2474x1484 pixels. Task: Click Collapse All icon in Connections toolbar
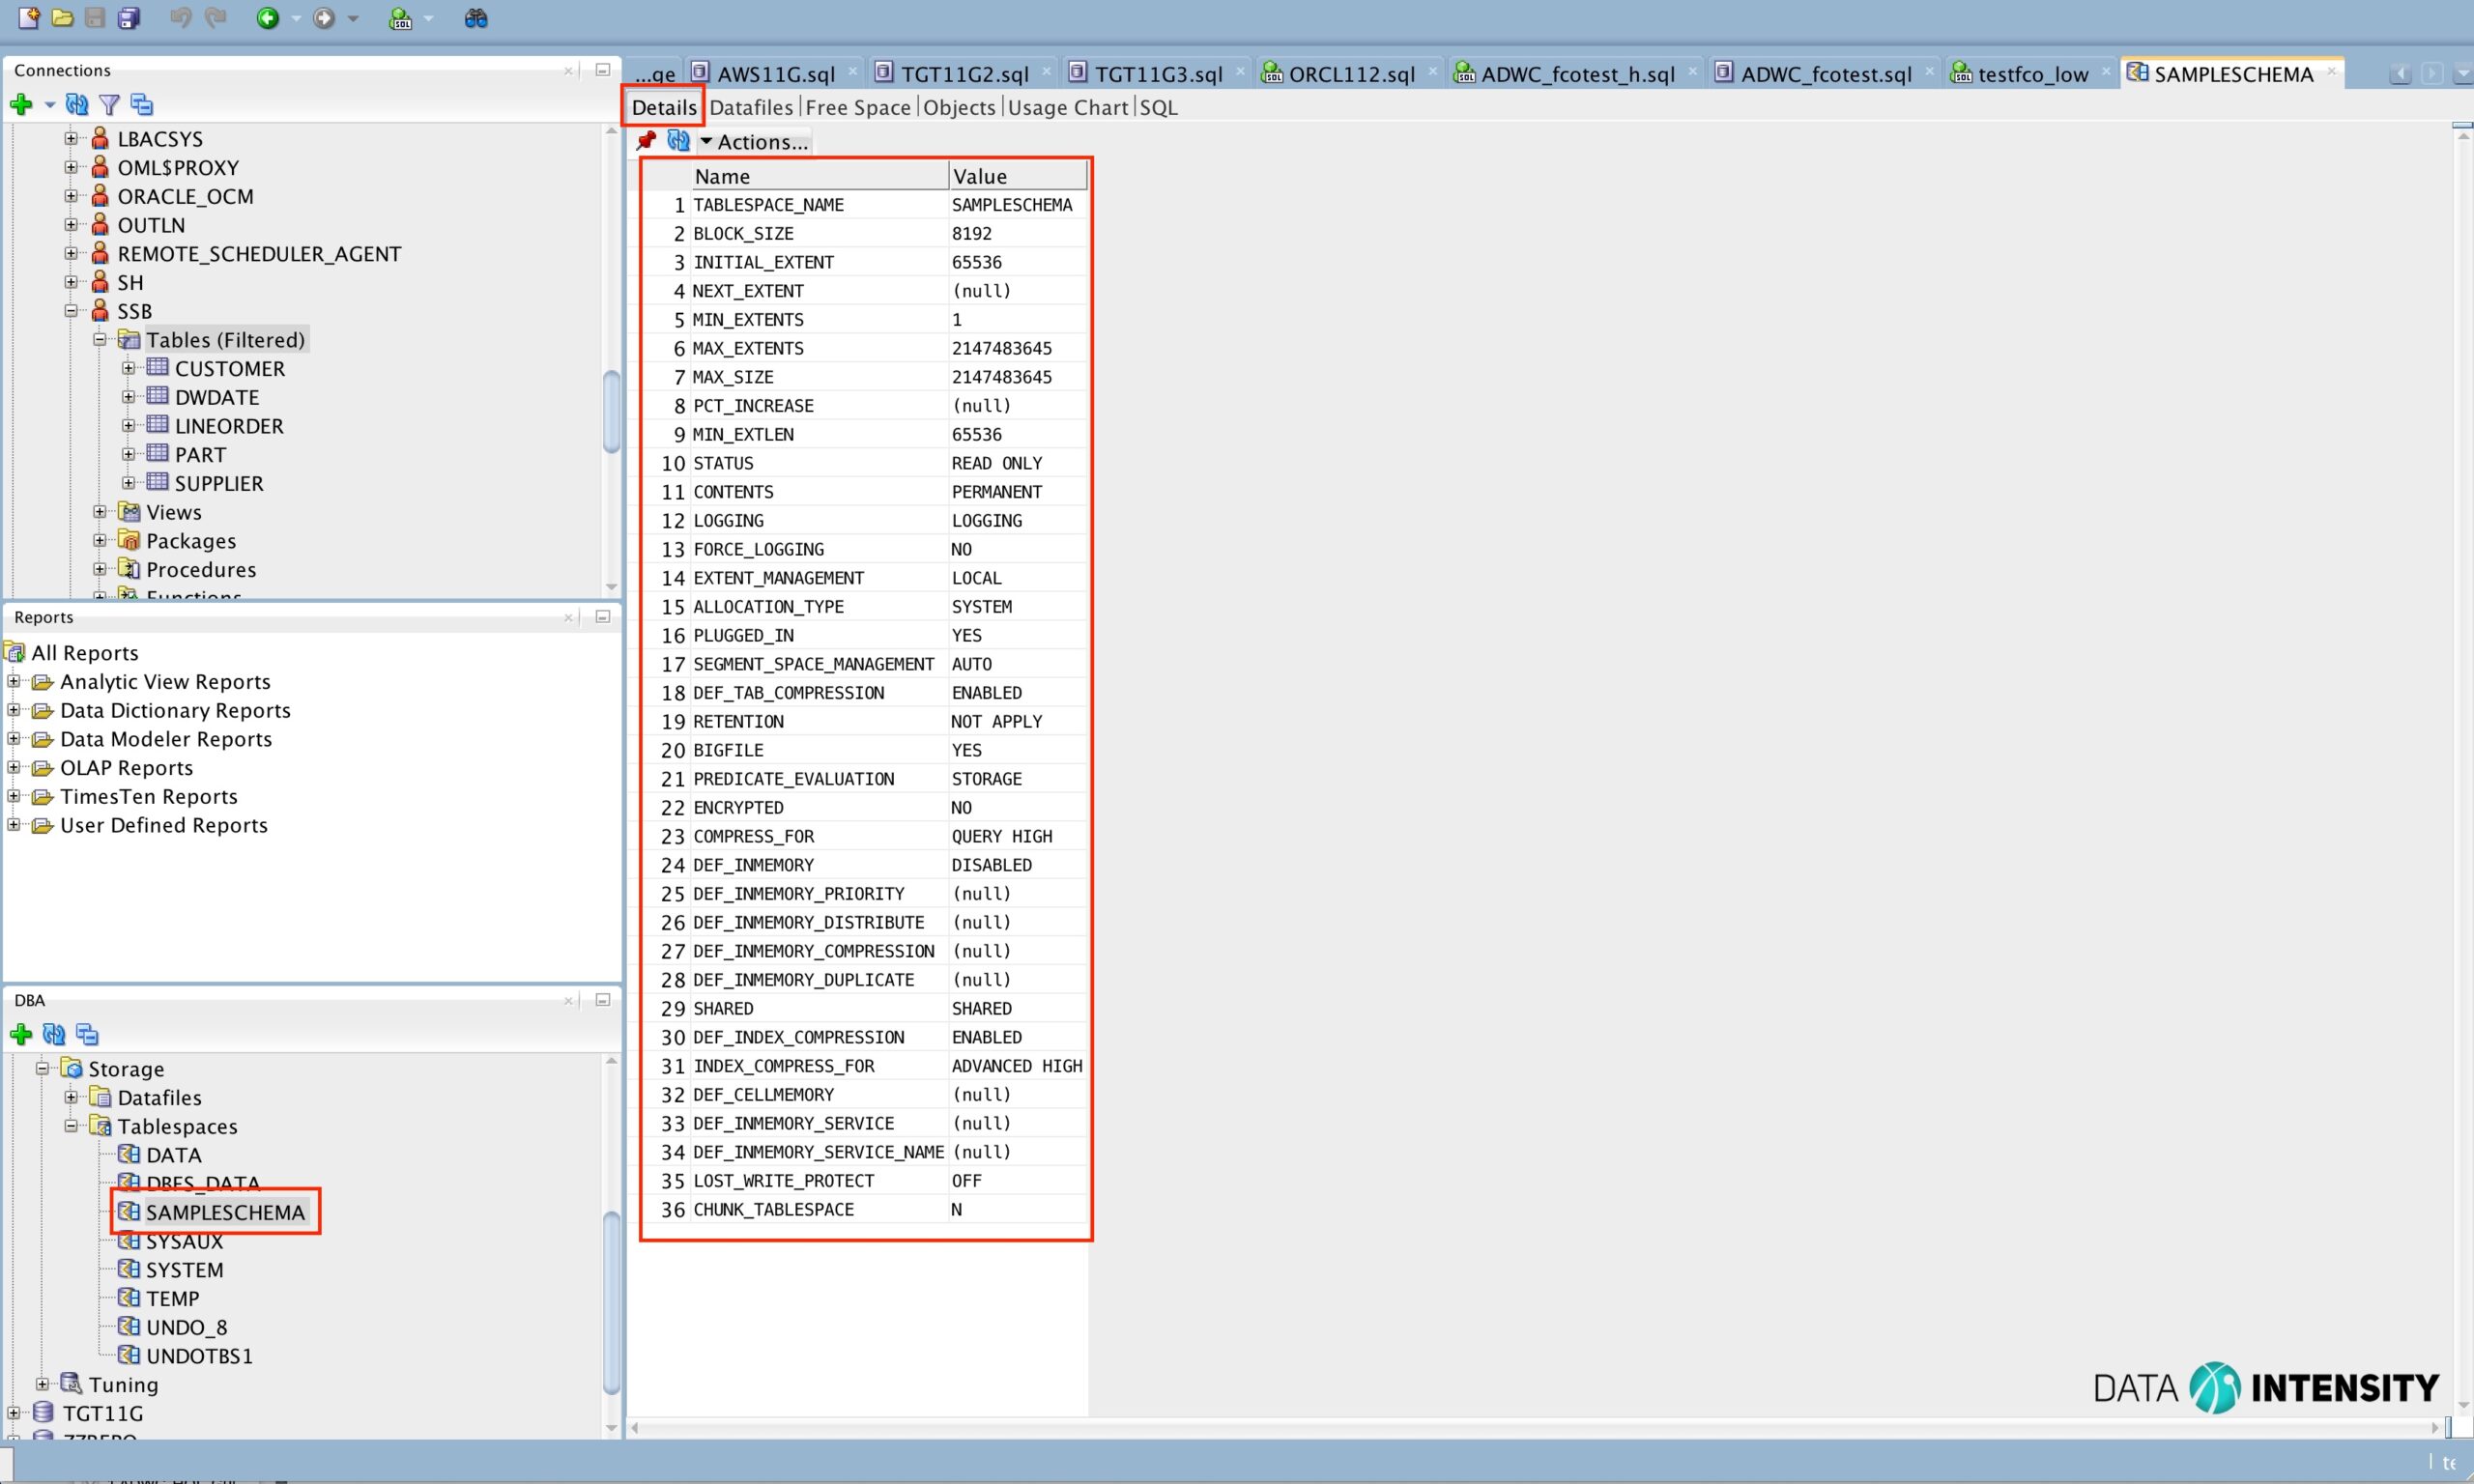142,104
